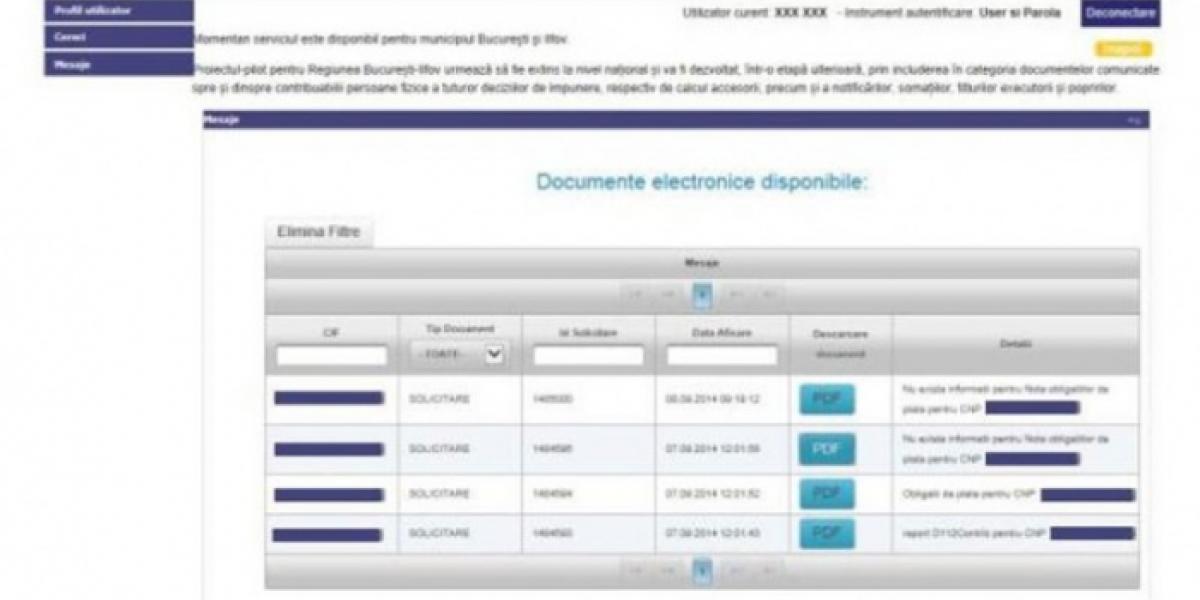The width and height of the screenshot is (1200, 600).
Task: Focus the CIF filter input field
Action: pos(332,355)
